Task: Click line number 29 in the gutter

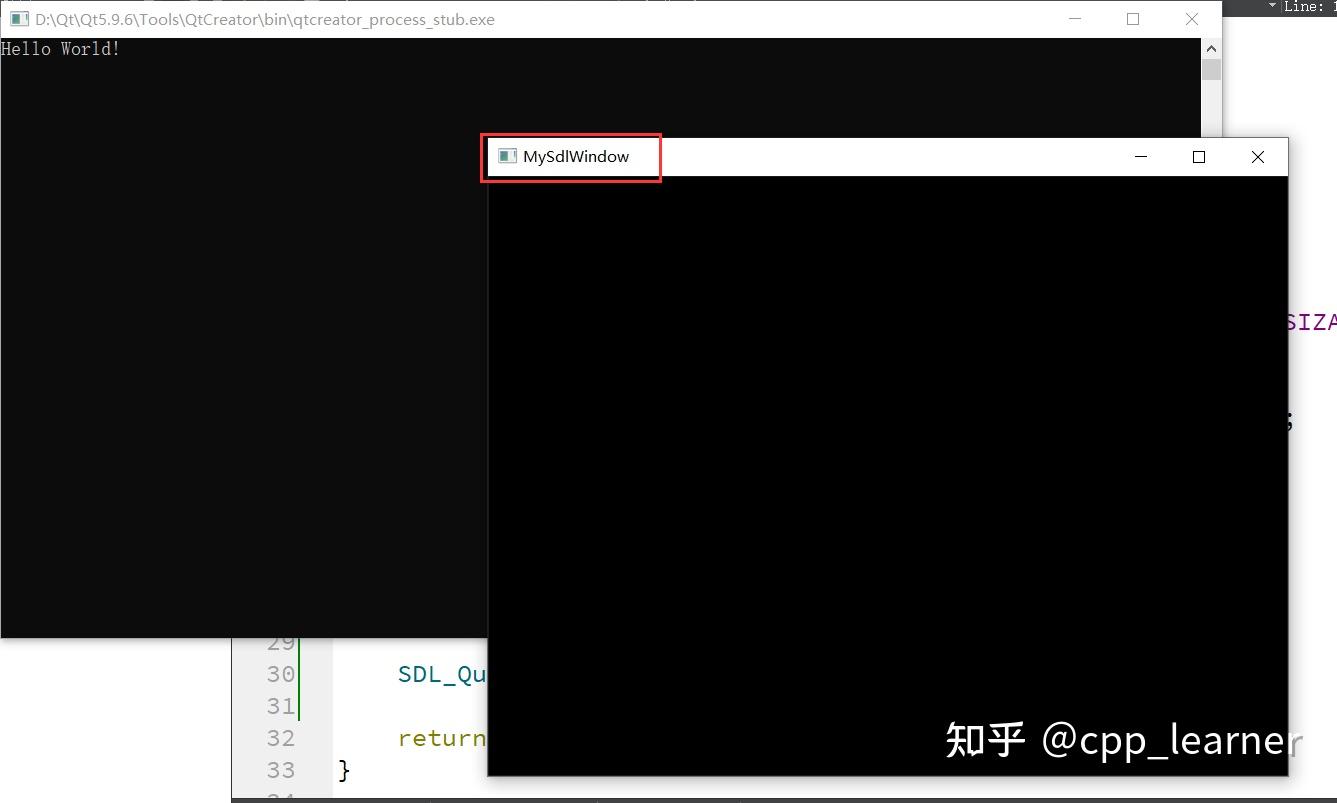Action: [280, 642]
